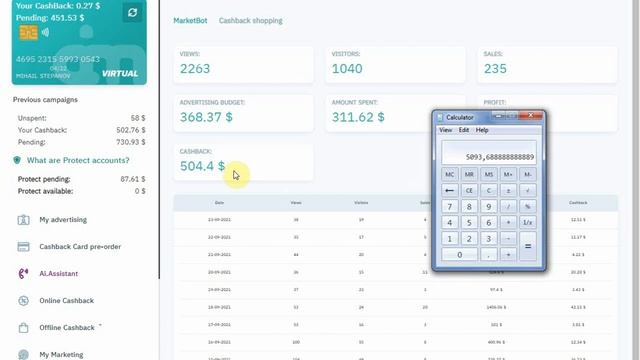
Task: Click the M- key in Calculator
Action: pyautogui.click(x=527, y=175)
